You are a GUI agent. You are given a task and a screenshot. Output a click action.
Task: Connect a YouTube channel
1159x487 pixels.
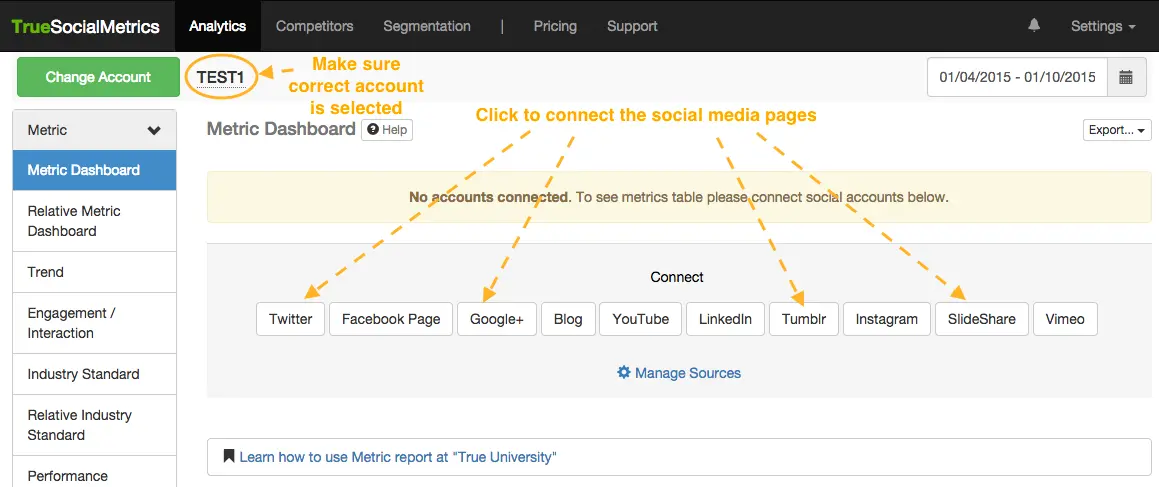coord(641,319)
